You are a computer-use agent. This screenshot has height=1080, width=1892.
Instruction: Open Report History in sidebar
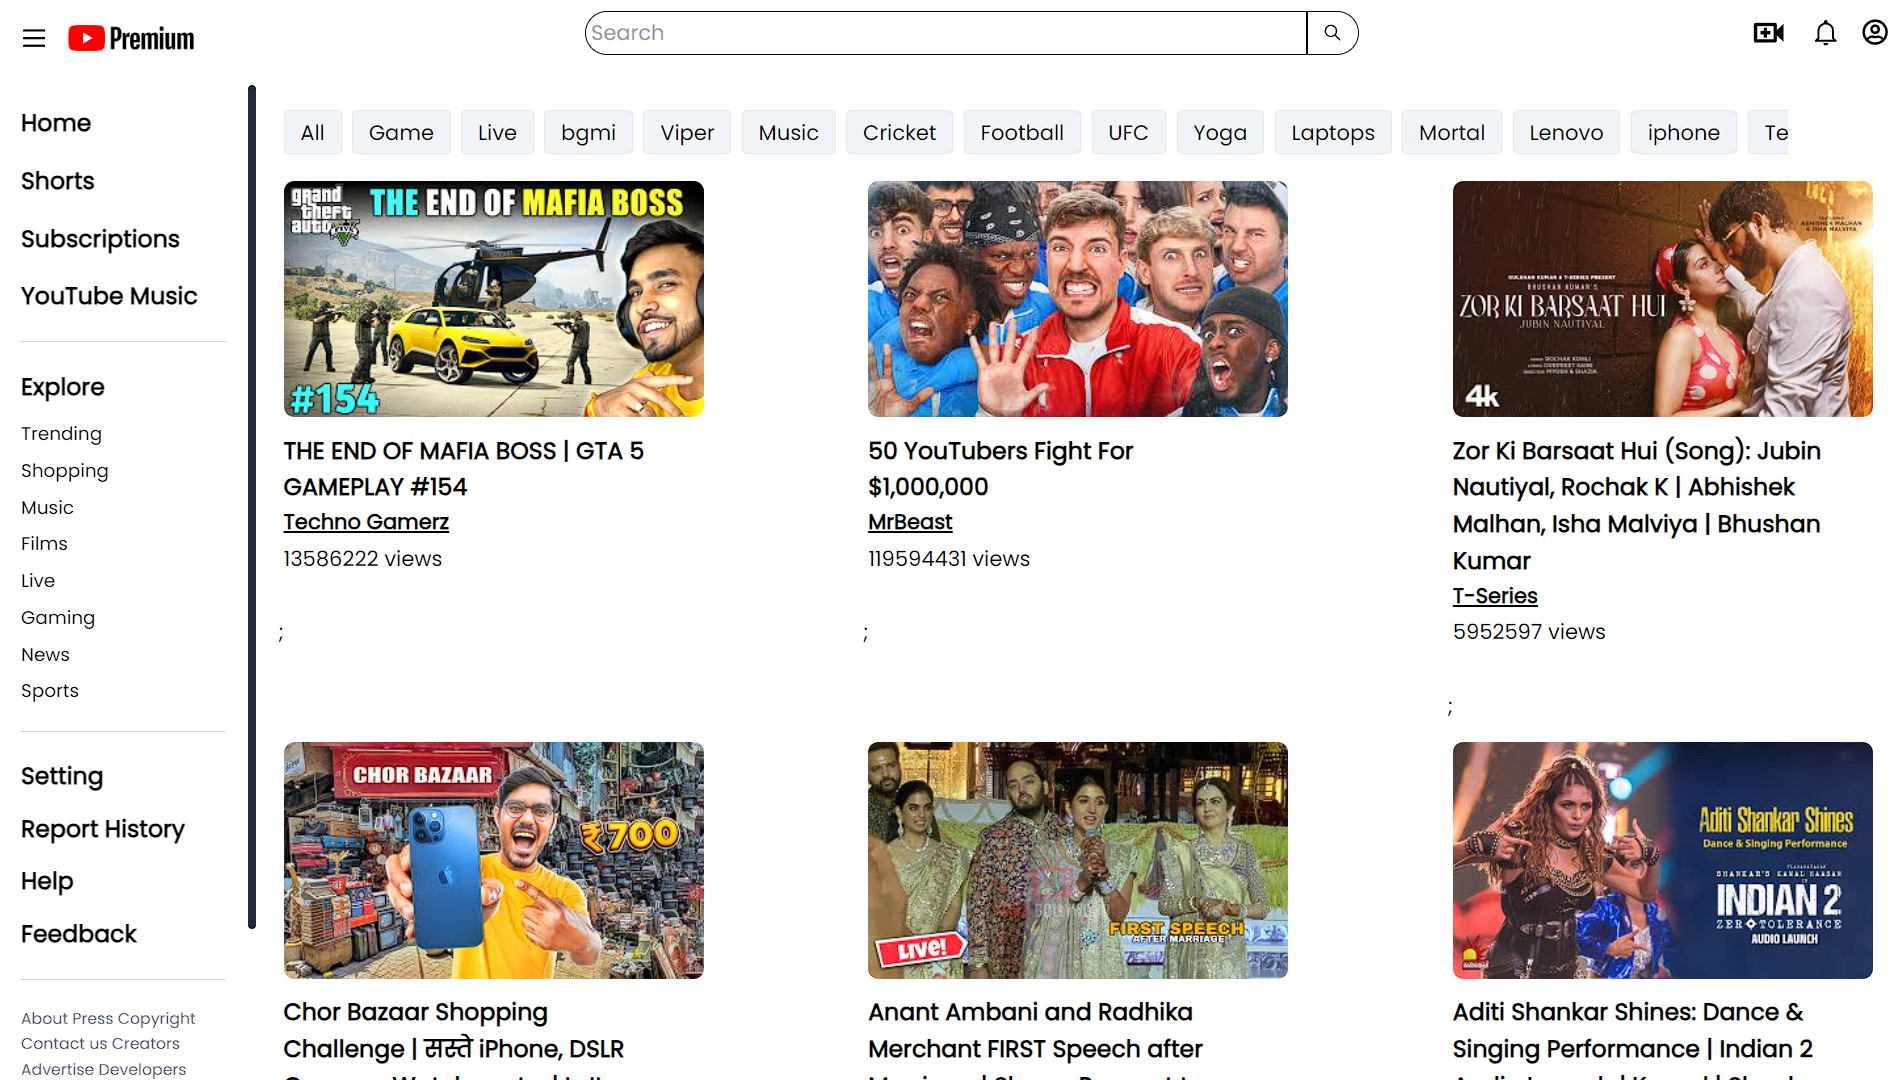pos(103,829)
